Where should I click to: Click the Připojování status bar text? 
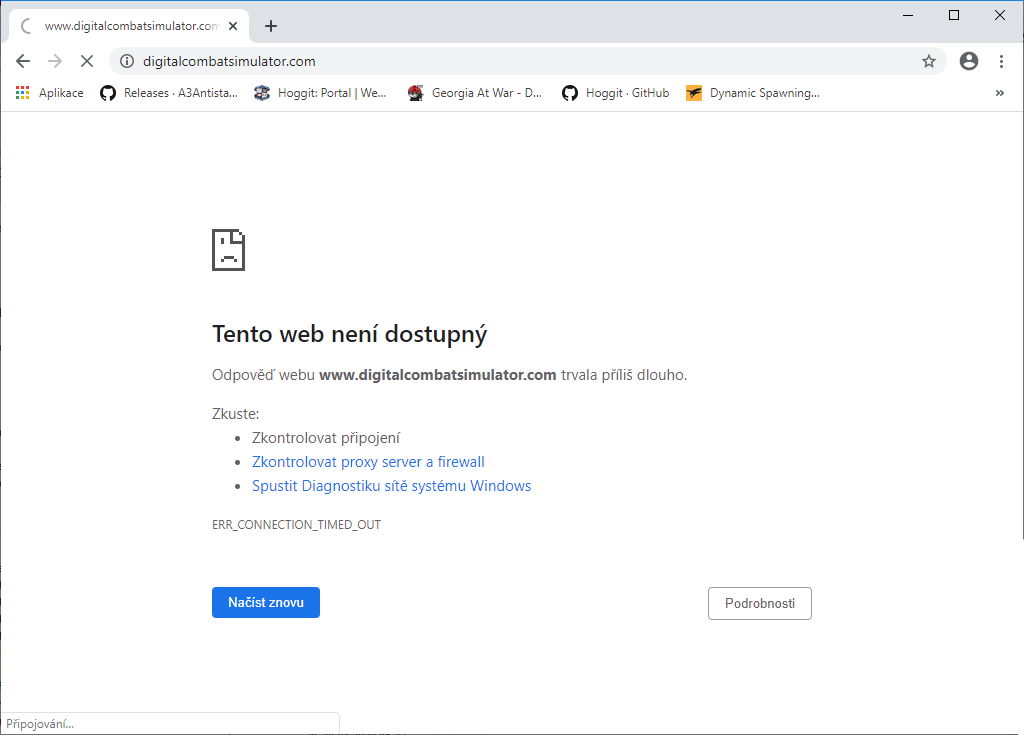click(40, 724)
